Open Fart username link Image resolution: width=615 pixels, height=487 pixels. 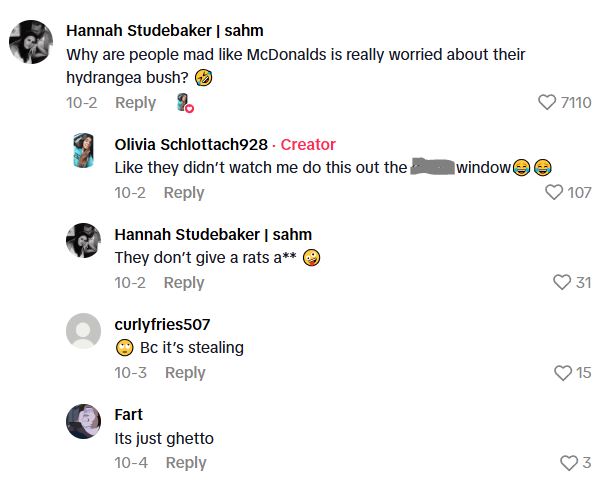point(129,414)
